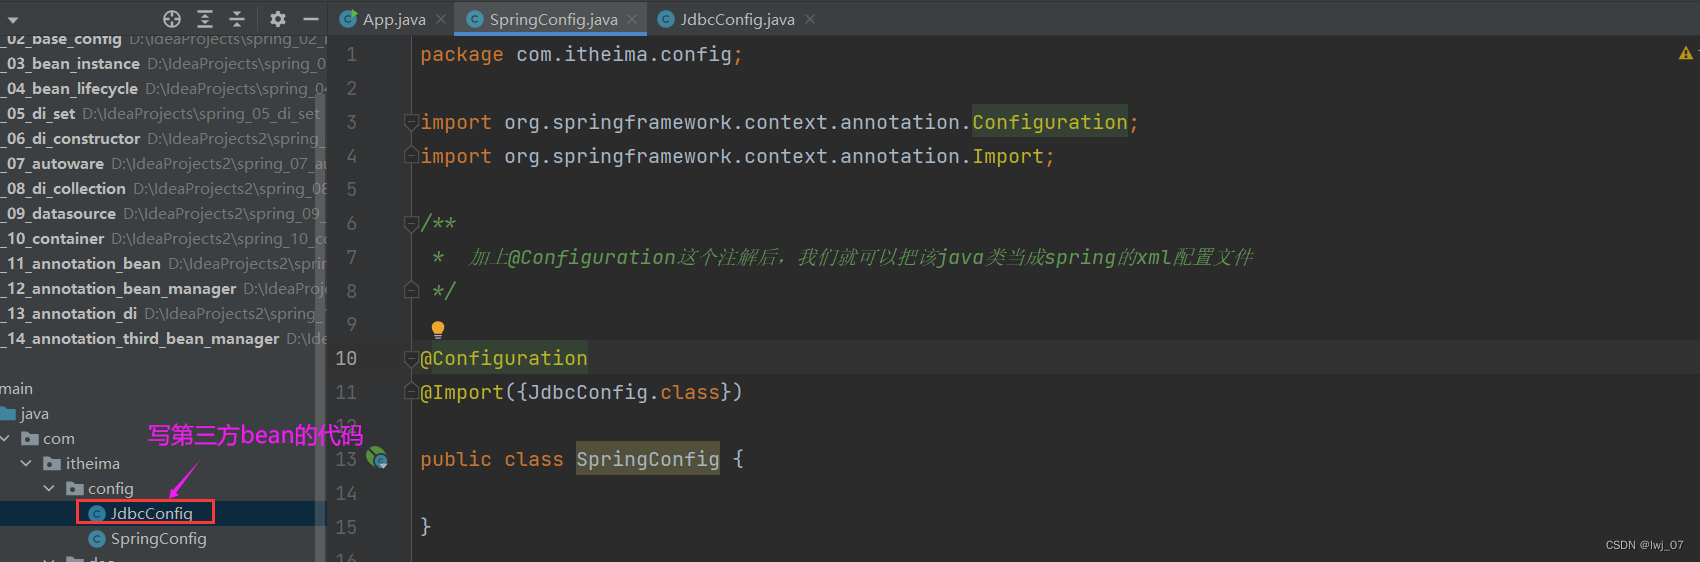
Task: Fold annotations at @Configuration line 10
Action: [x=411, y=358]
